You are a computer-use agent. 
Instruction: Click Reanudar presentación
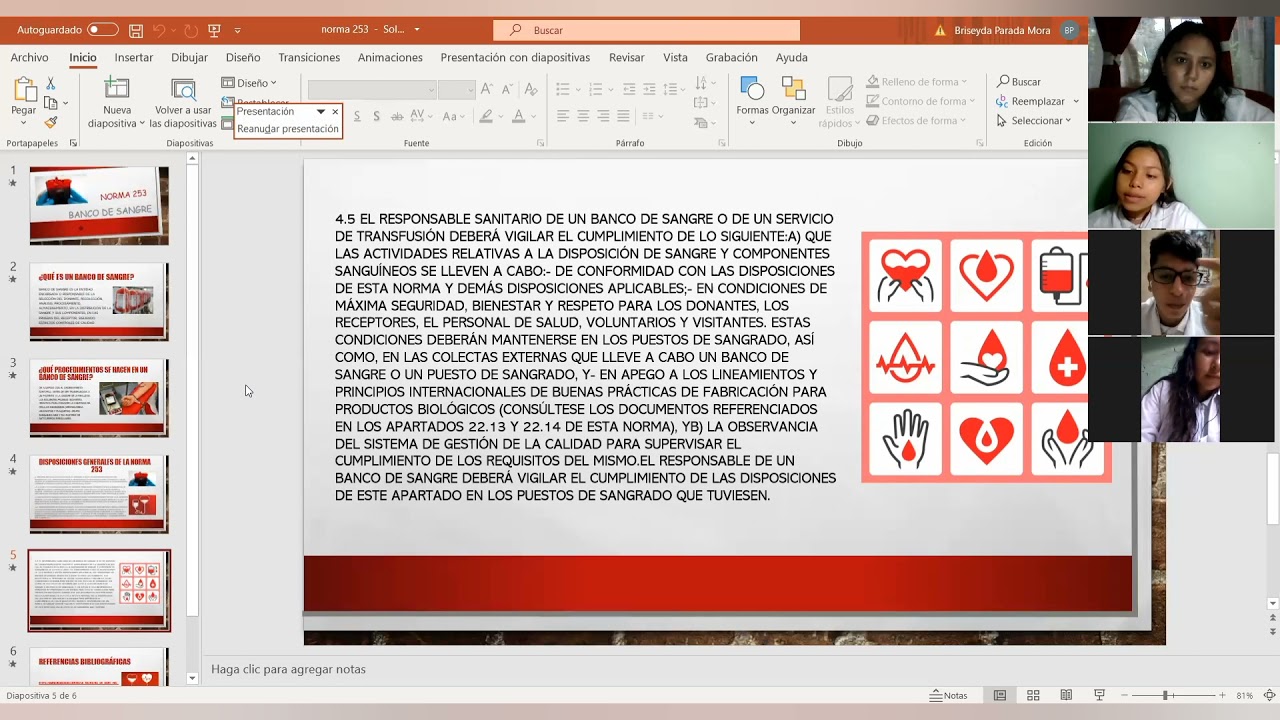pos(287,129)
